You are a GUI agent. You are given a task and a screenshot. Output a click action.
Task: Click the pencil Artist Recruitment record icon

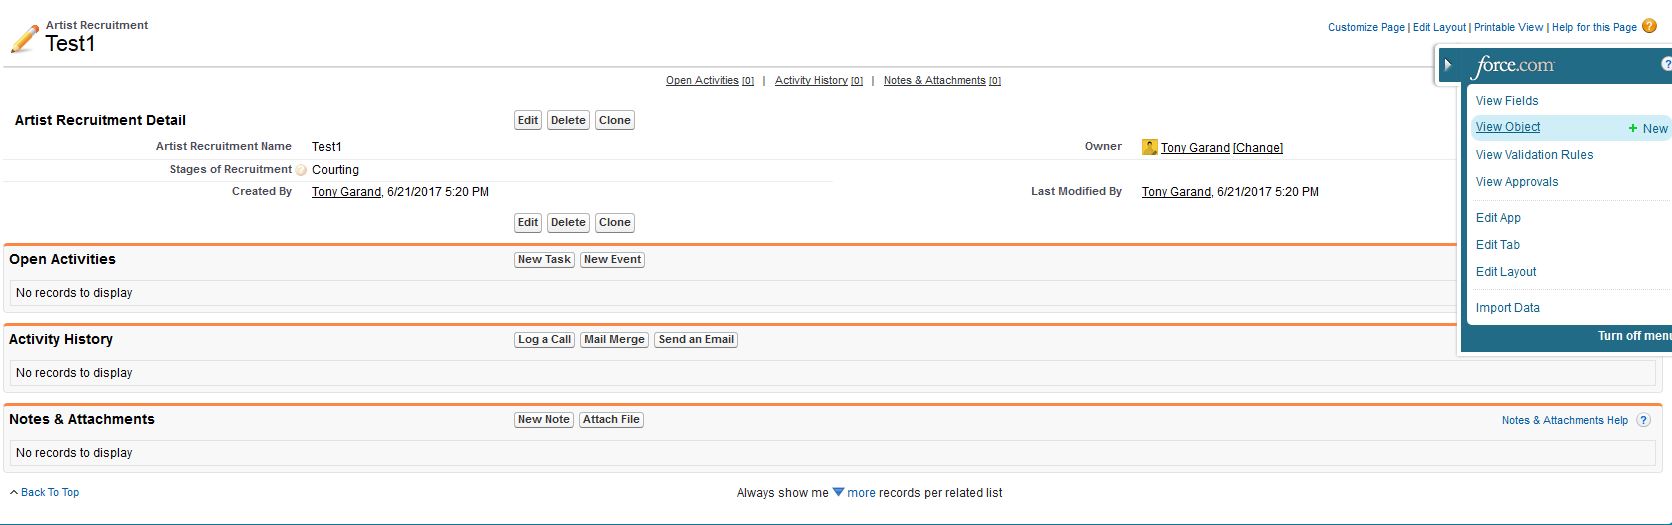[x=24, y=38]
